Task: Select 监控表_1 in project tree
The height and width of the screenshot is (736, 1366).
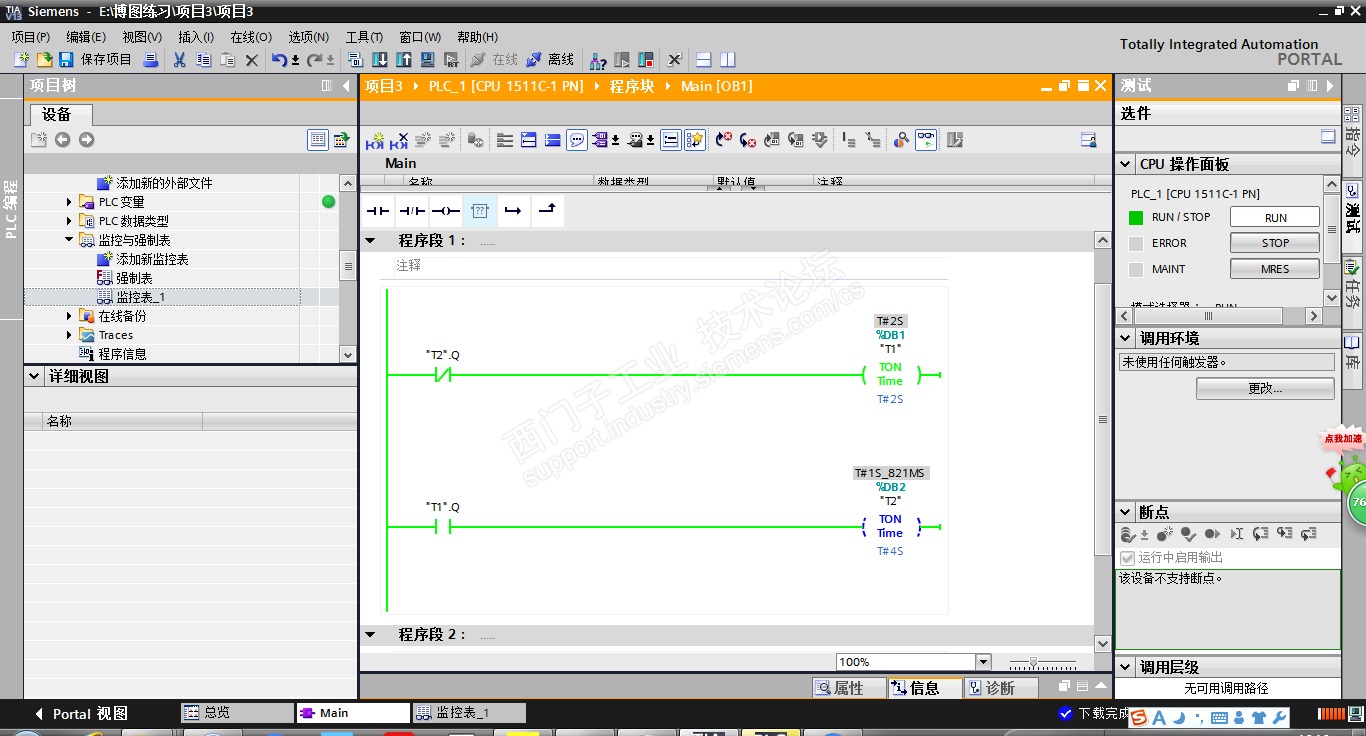Action: click(140, 297)
